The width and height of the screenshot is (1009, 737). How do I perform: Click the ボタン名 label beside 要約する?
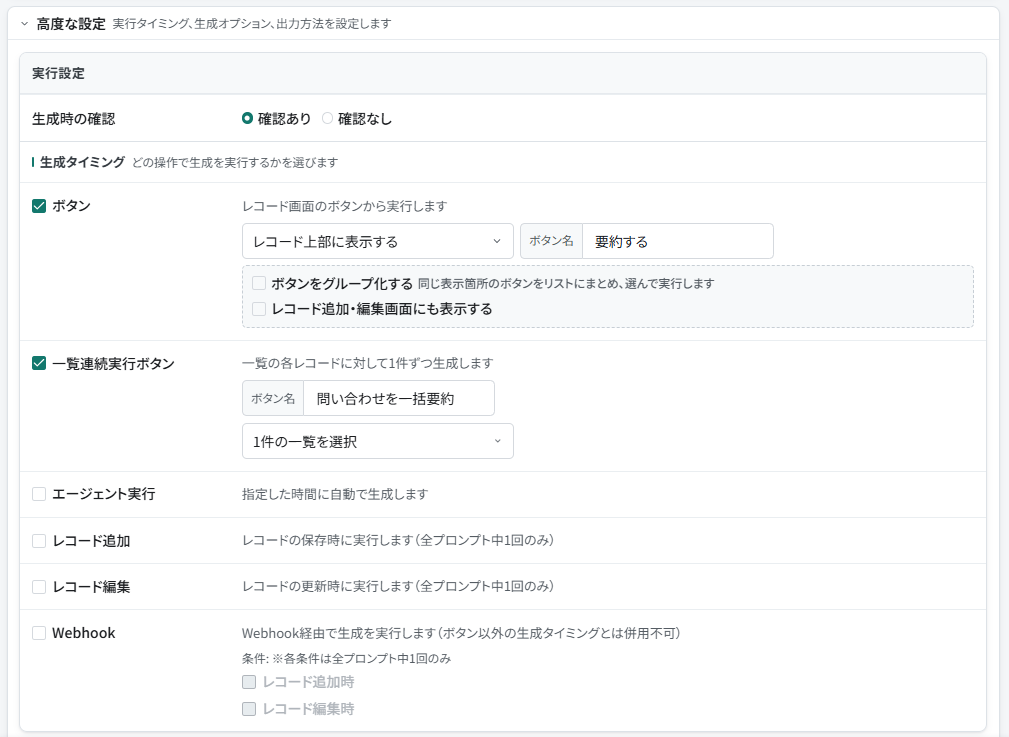551,241
